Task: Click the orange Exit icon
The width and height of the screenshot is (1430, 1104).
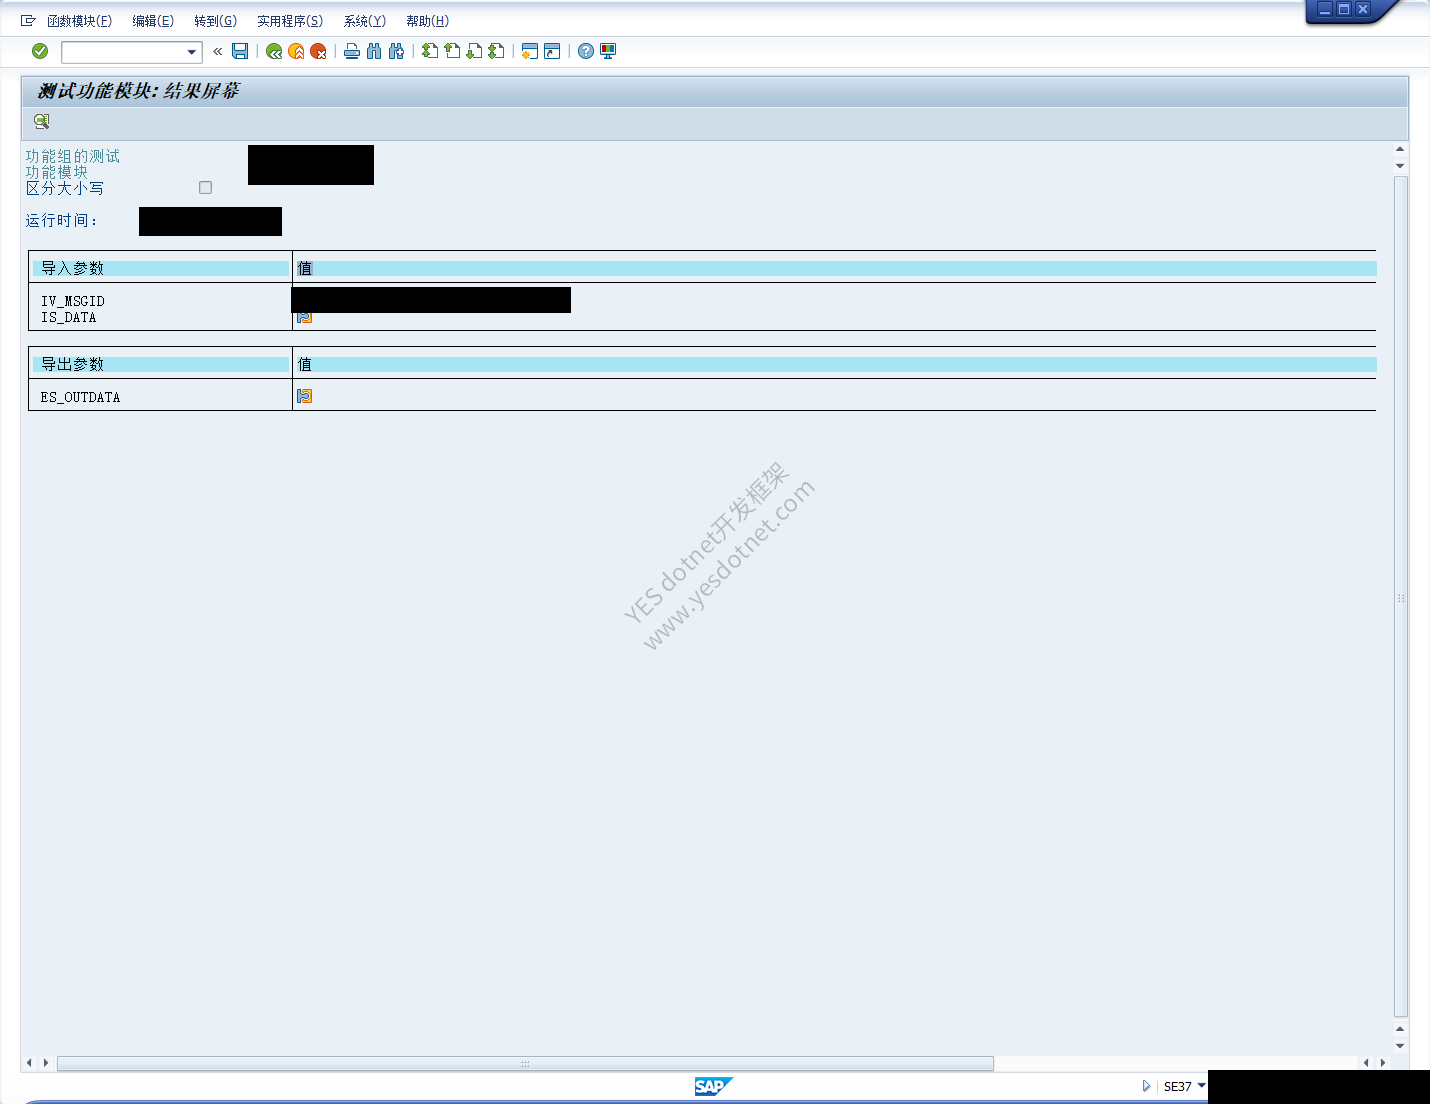Action: pos(296,51)
